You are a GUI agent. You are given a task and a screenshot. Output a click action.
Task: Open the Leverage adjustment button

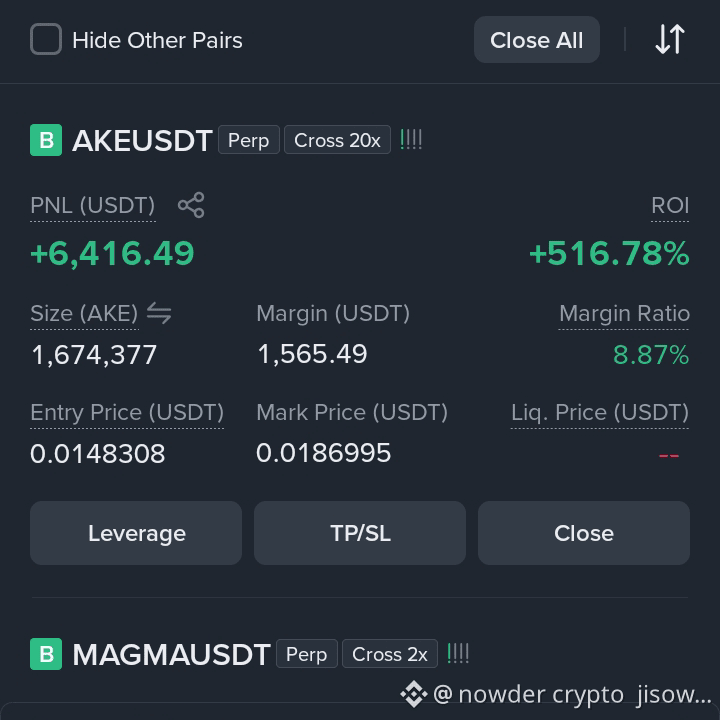136,533
